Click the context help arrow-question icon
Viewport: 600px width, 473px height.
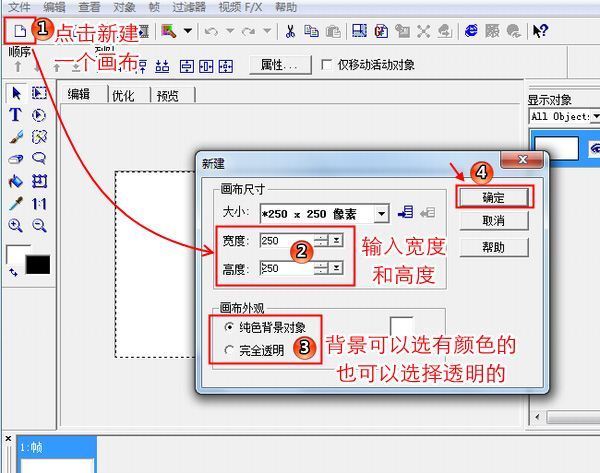pyautogui.click(x=541, y=31)
